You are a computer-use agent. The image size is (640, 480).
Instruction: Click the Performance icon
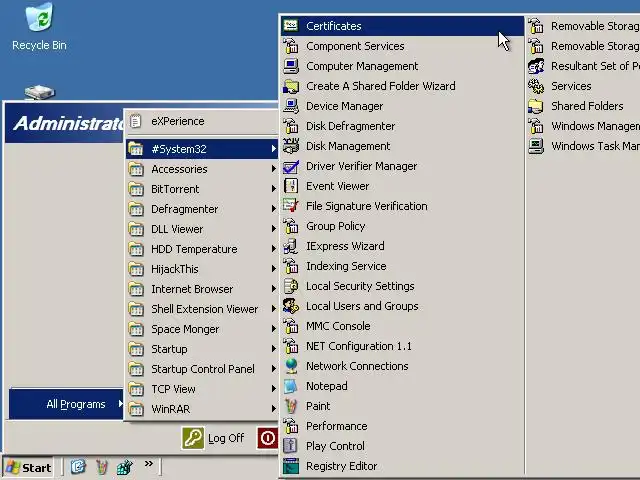click(291, 426)
